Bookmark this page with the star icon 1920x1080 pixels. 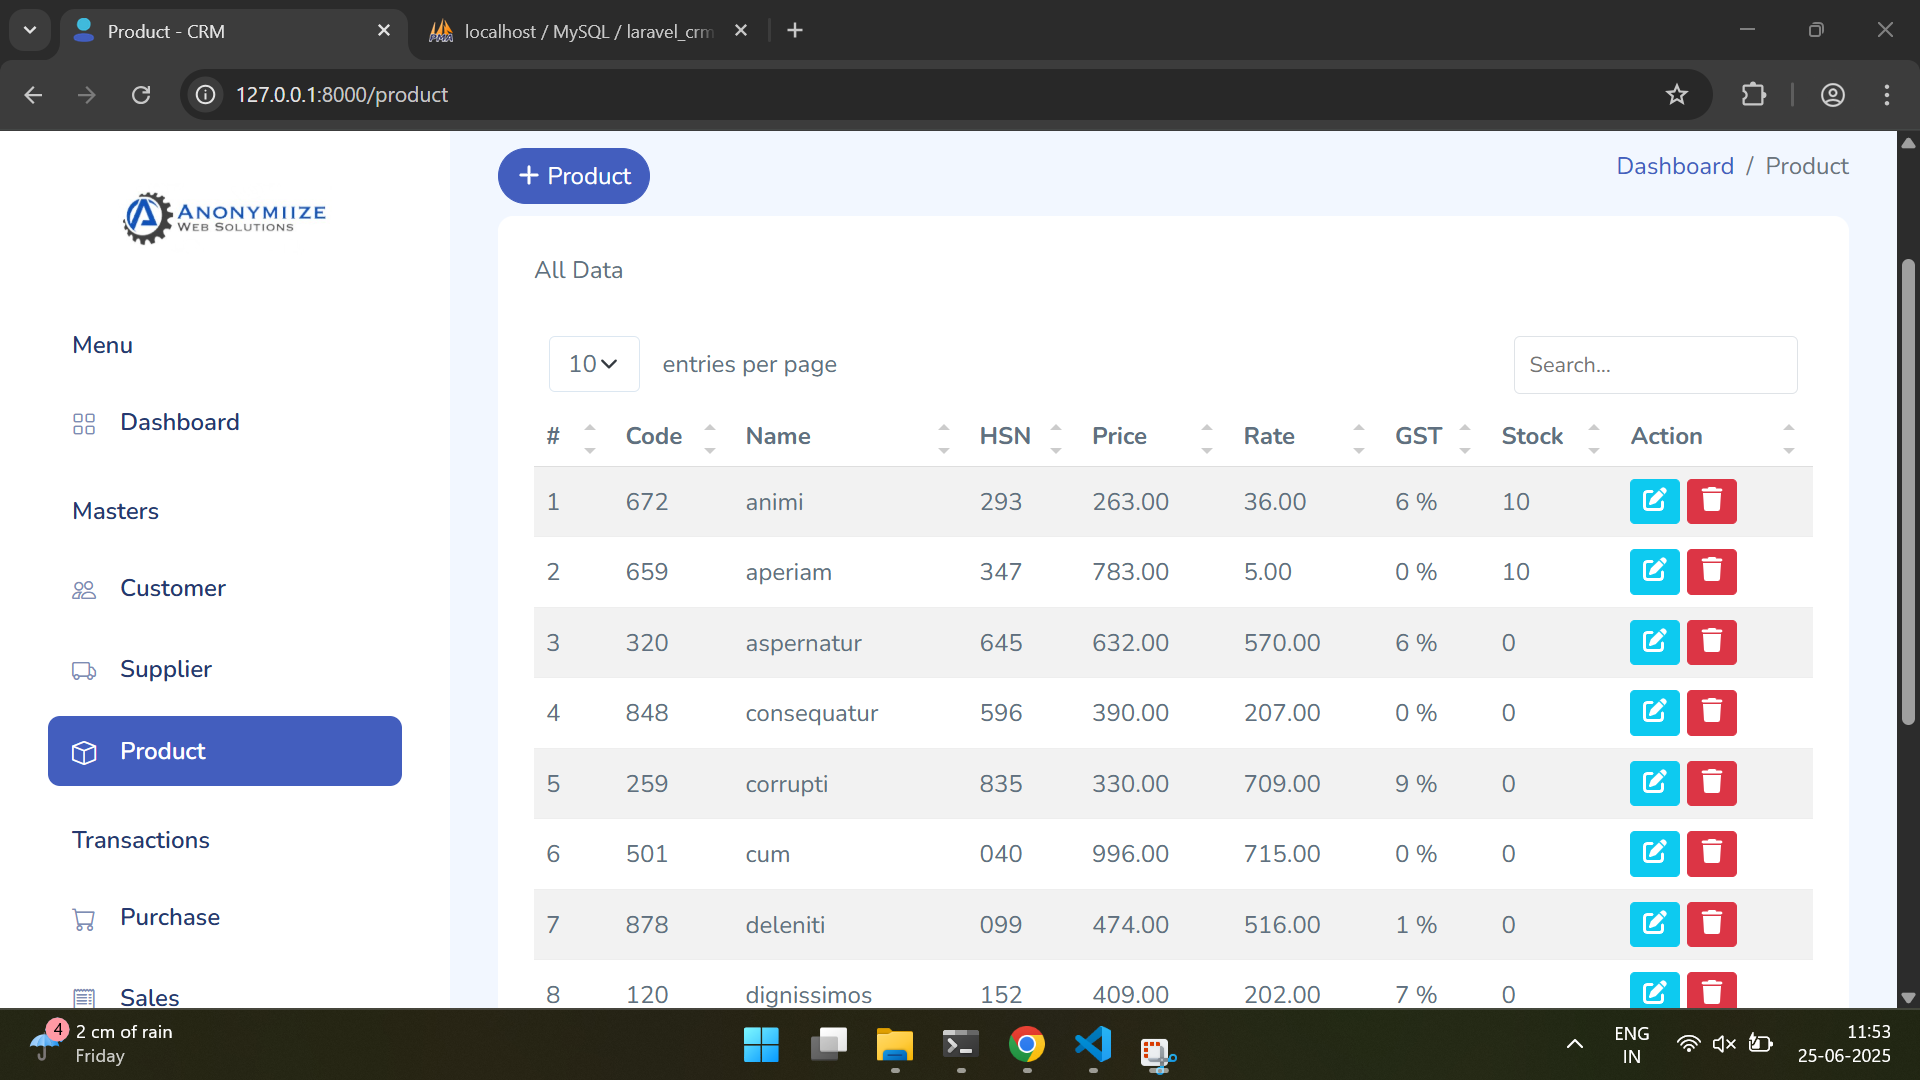pos(1676,95)
